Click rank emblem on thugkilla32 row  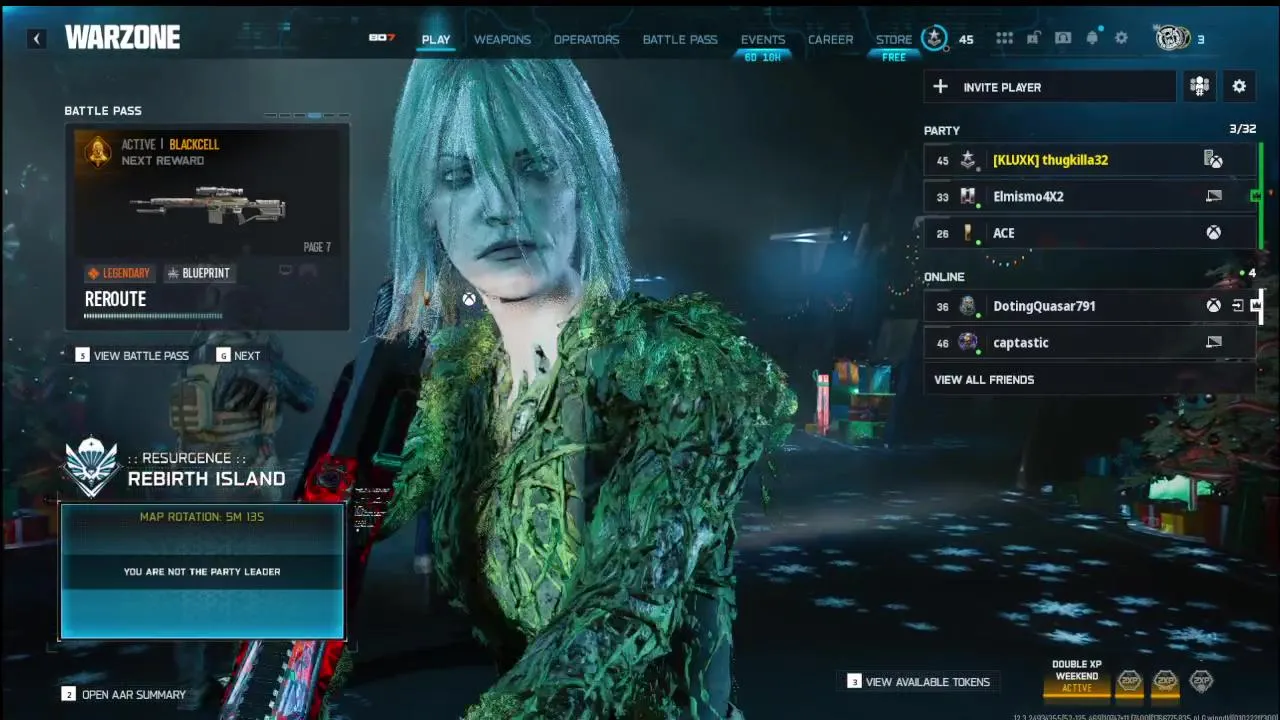(x=968, y=160)
